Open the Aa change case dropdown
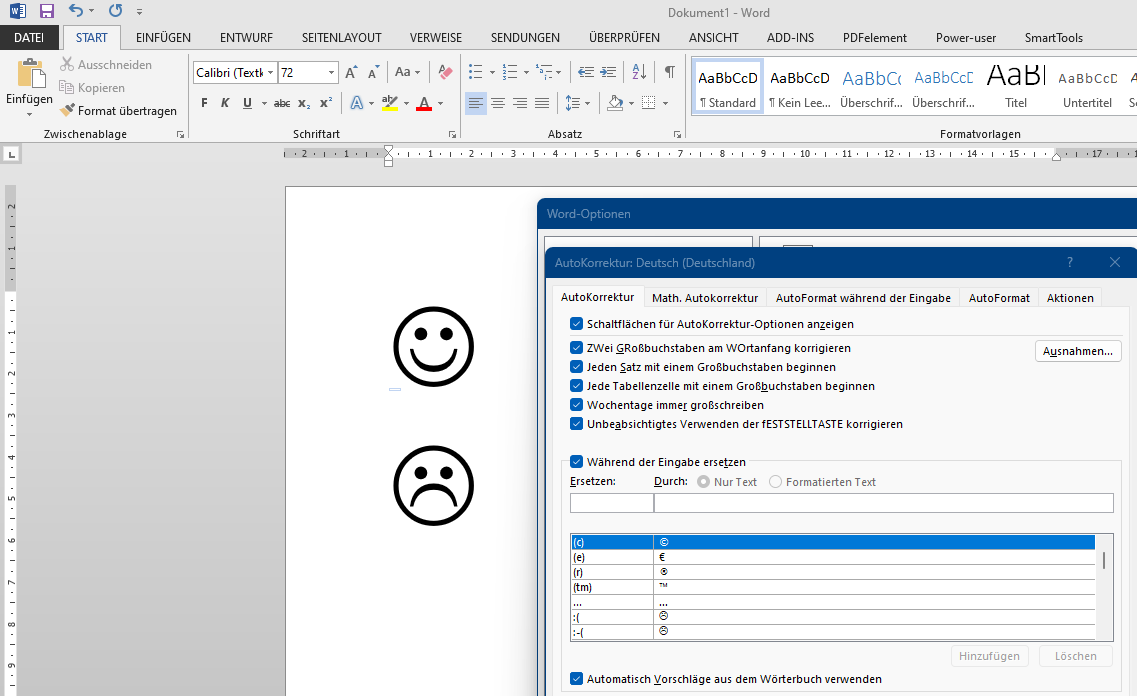Screen dimensions: 1137x696 [x=408, y=72]
